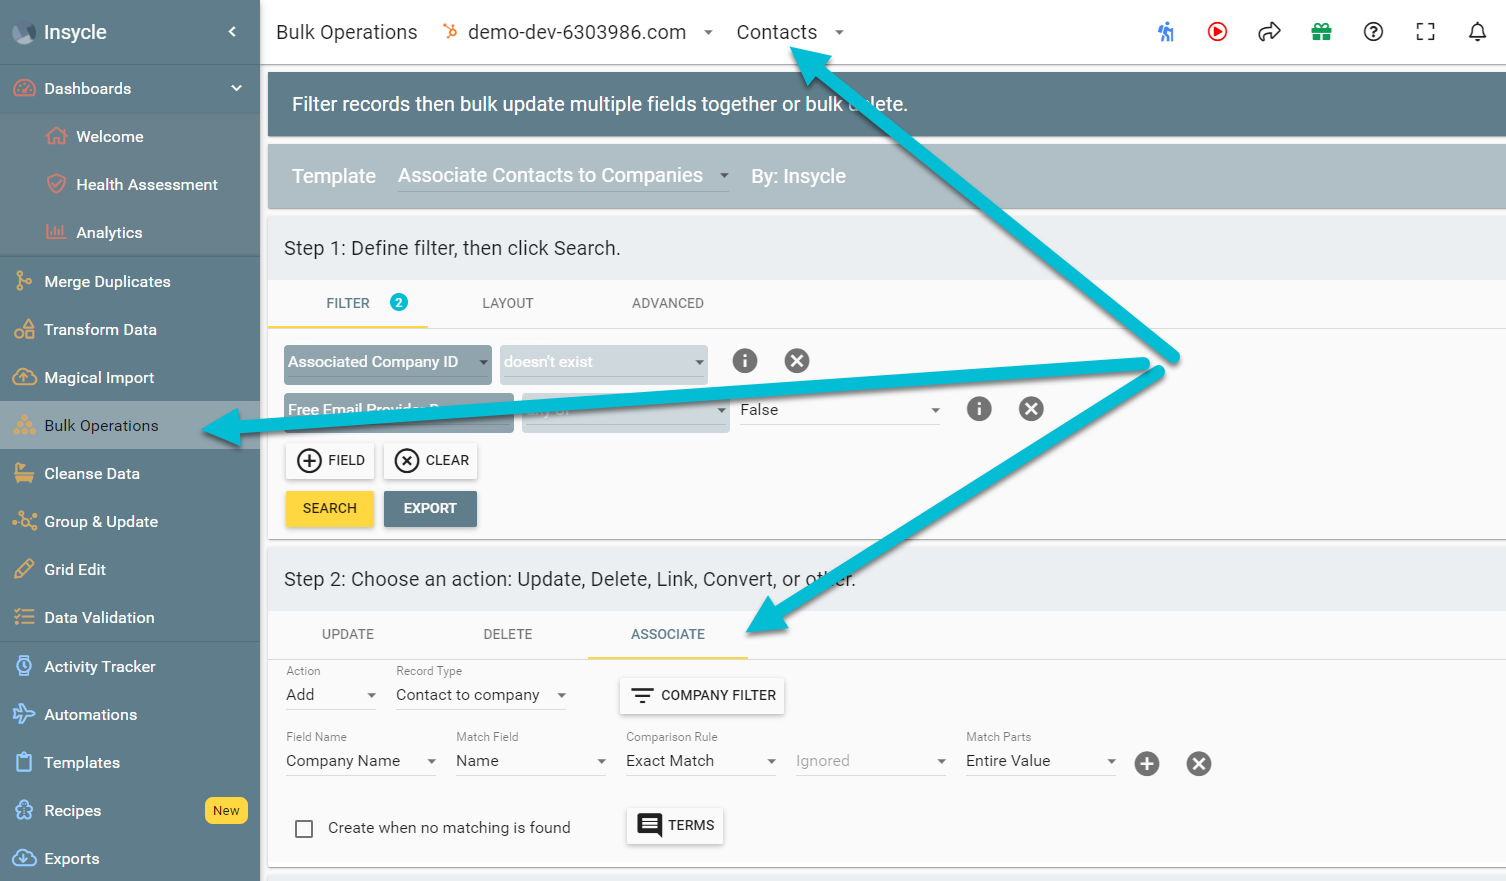Open Merge Duplicates in sidebar
The height and width of the screenshot is (881, 1506).
pyautogui.click(x=130, y=282)
